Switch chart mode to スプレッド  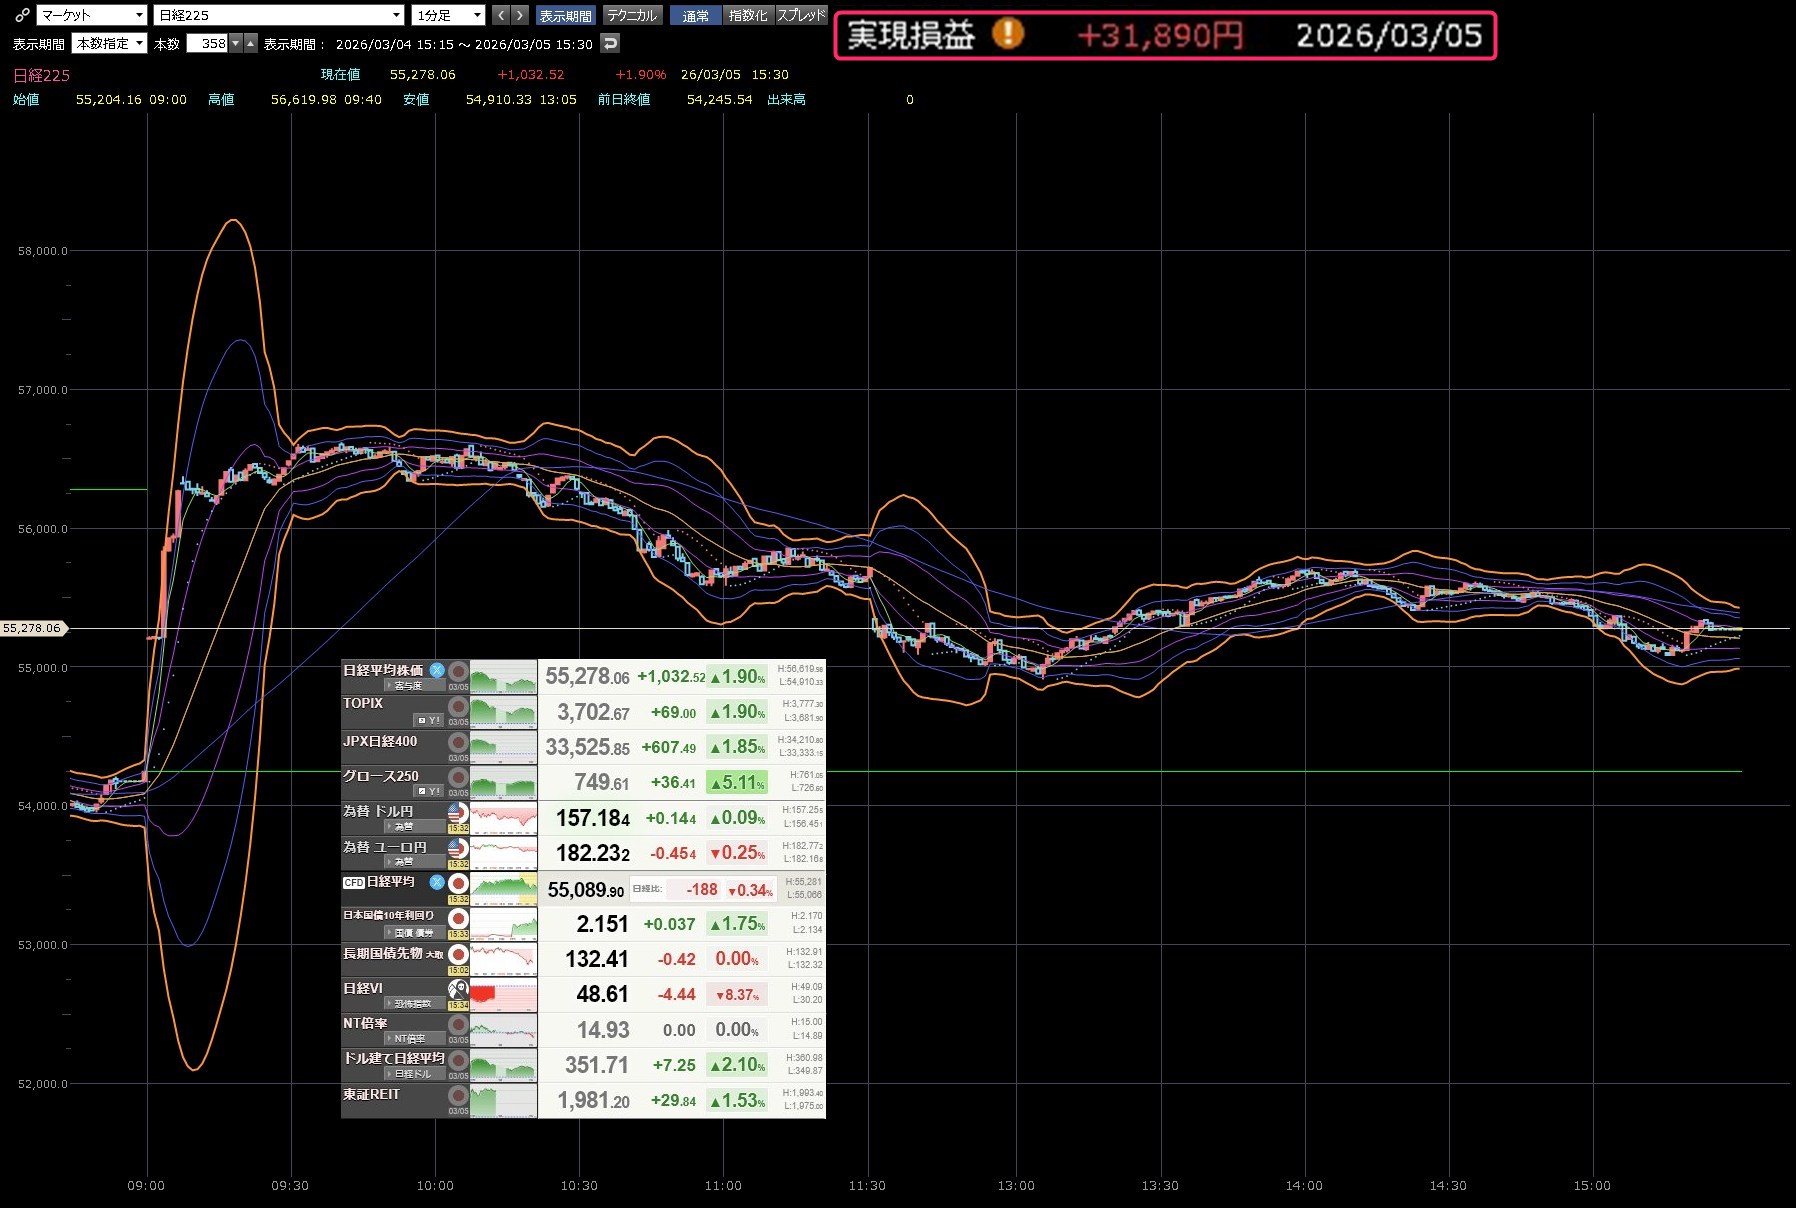[x=801, y=15]
